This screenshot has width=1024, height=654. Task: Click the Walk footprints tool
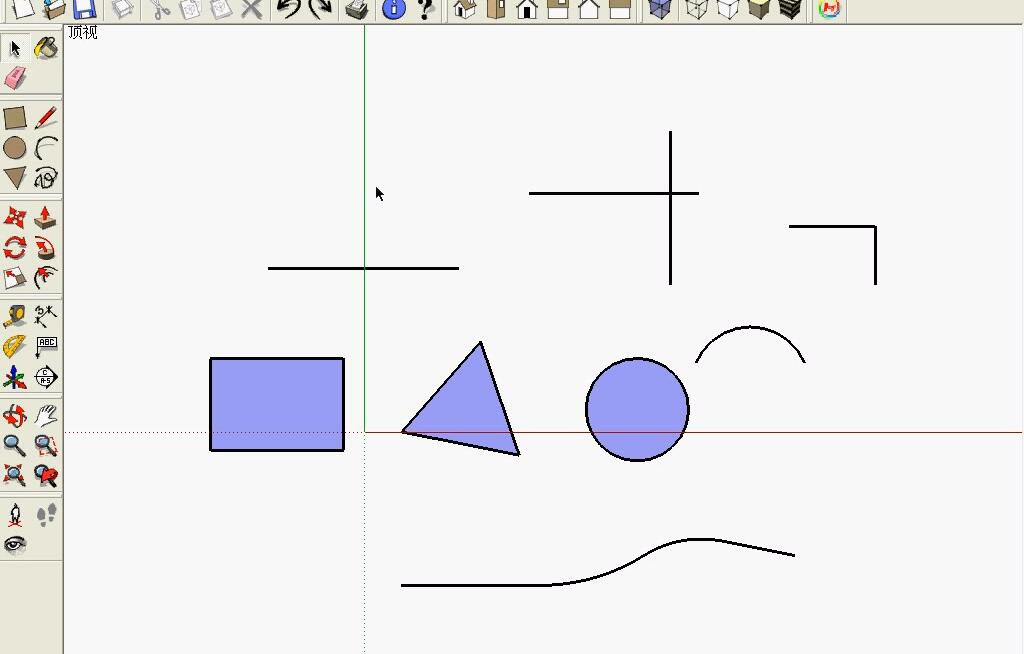(x=46, y=515)
